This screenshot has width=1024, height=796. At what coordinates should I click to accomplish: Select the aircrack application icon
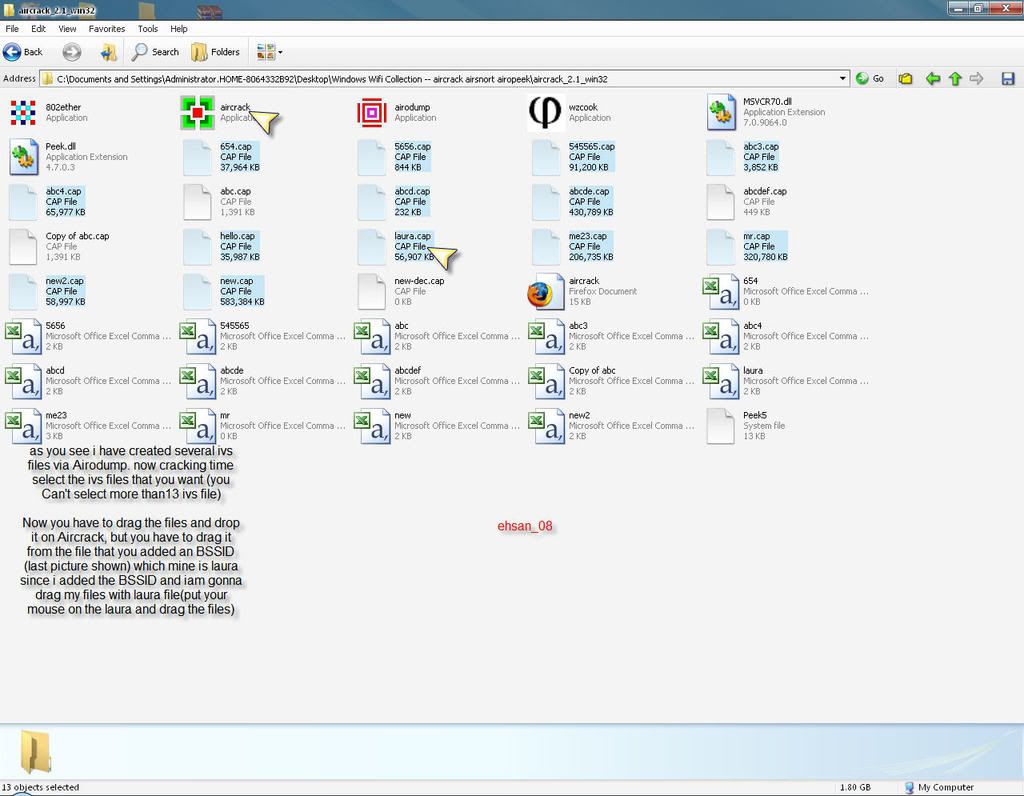point(197,112)
